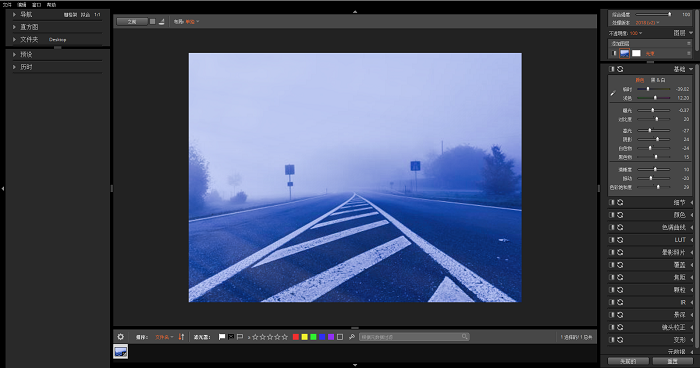Image resolution: width=700 pixels, height=368 pixels.
Task: Select the white balance eyedropper tool
Action: [x=613, y=93]
